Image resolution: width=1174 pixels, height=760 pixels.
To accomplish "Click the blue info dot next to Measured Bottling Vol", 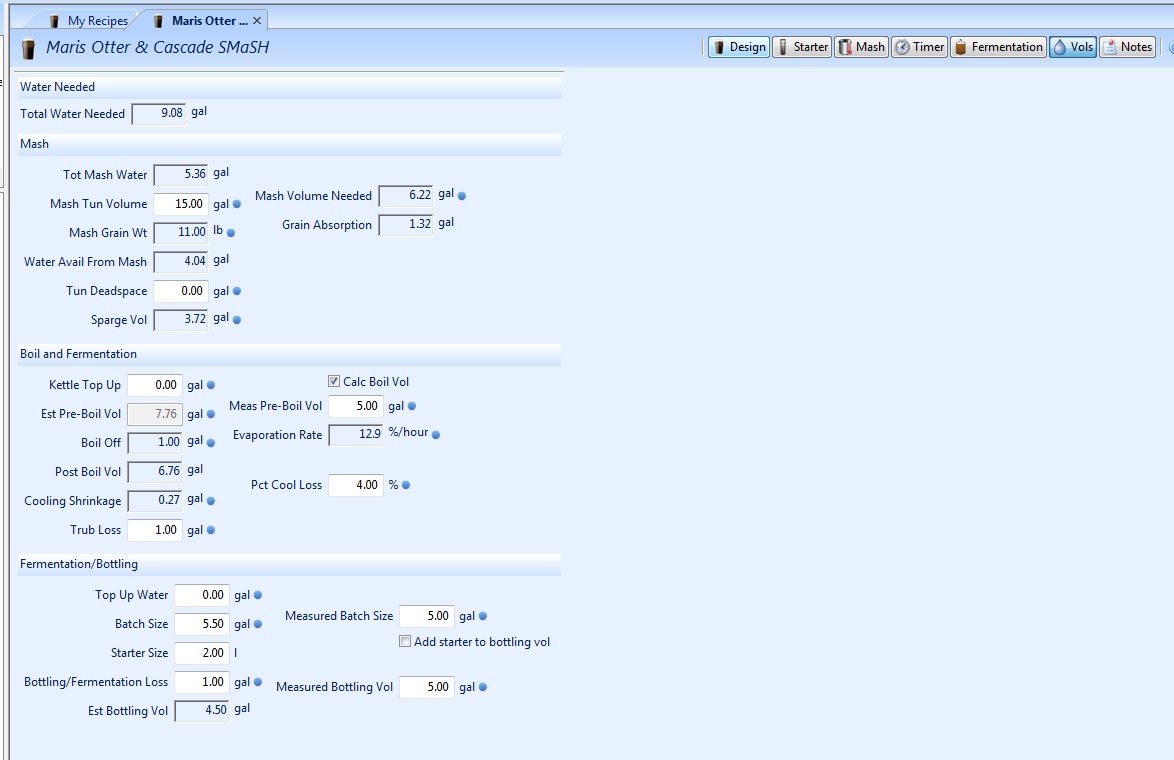I will 483,687.
